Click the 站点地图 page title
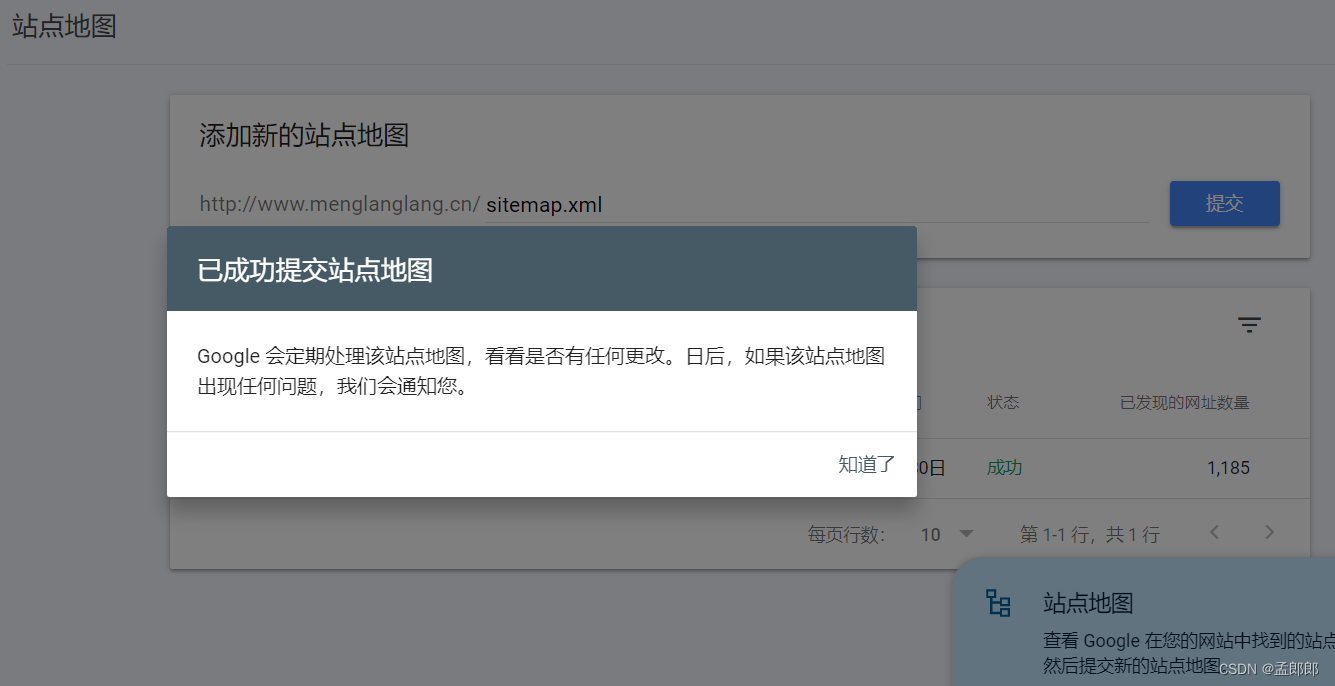1335x686 pixels. tap(64, 26)
